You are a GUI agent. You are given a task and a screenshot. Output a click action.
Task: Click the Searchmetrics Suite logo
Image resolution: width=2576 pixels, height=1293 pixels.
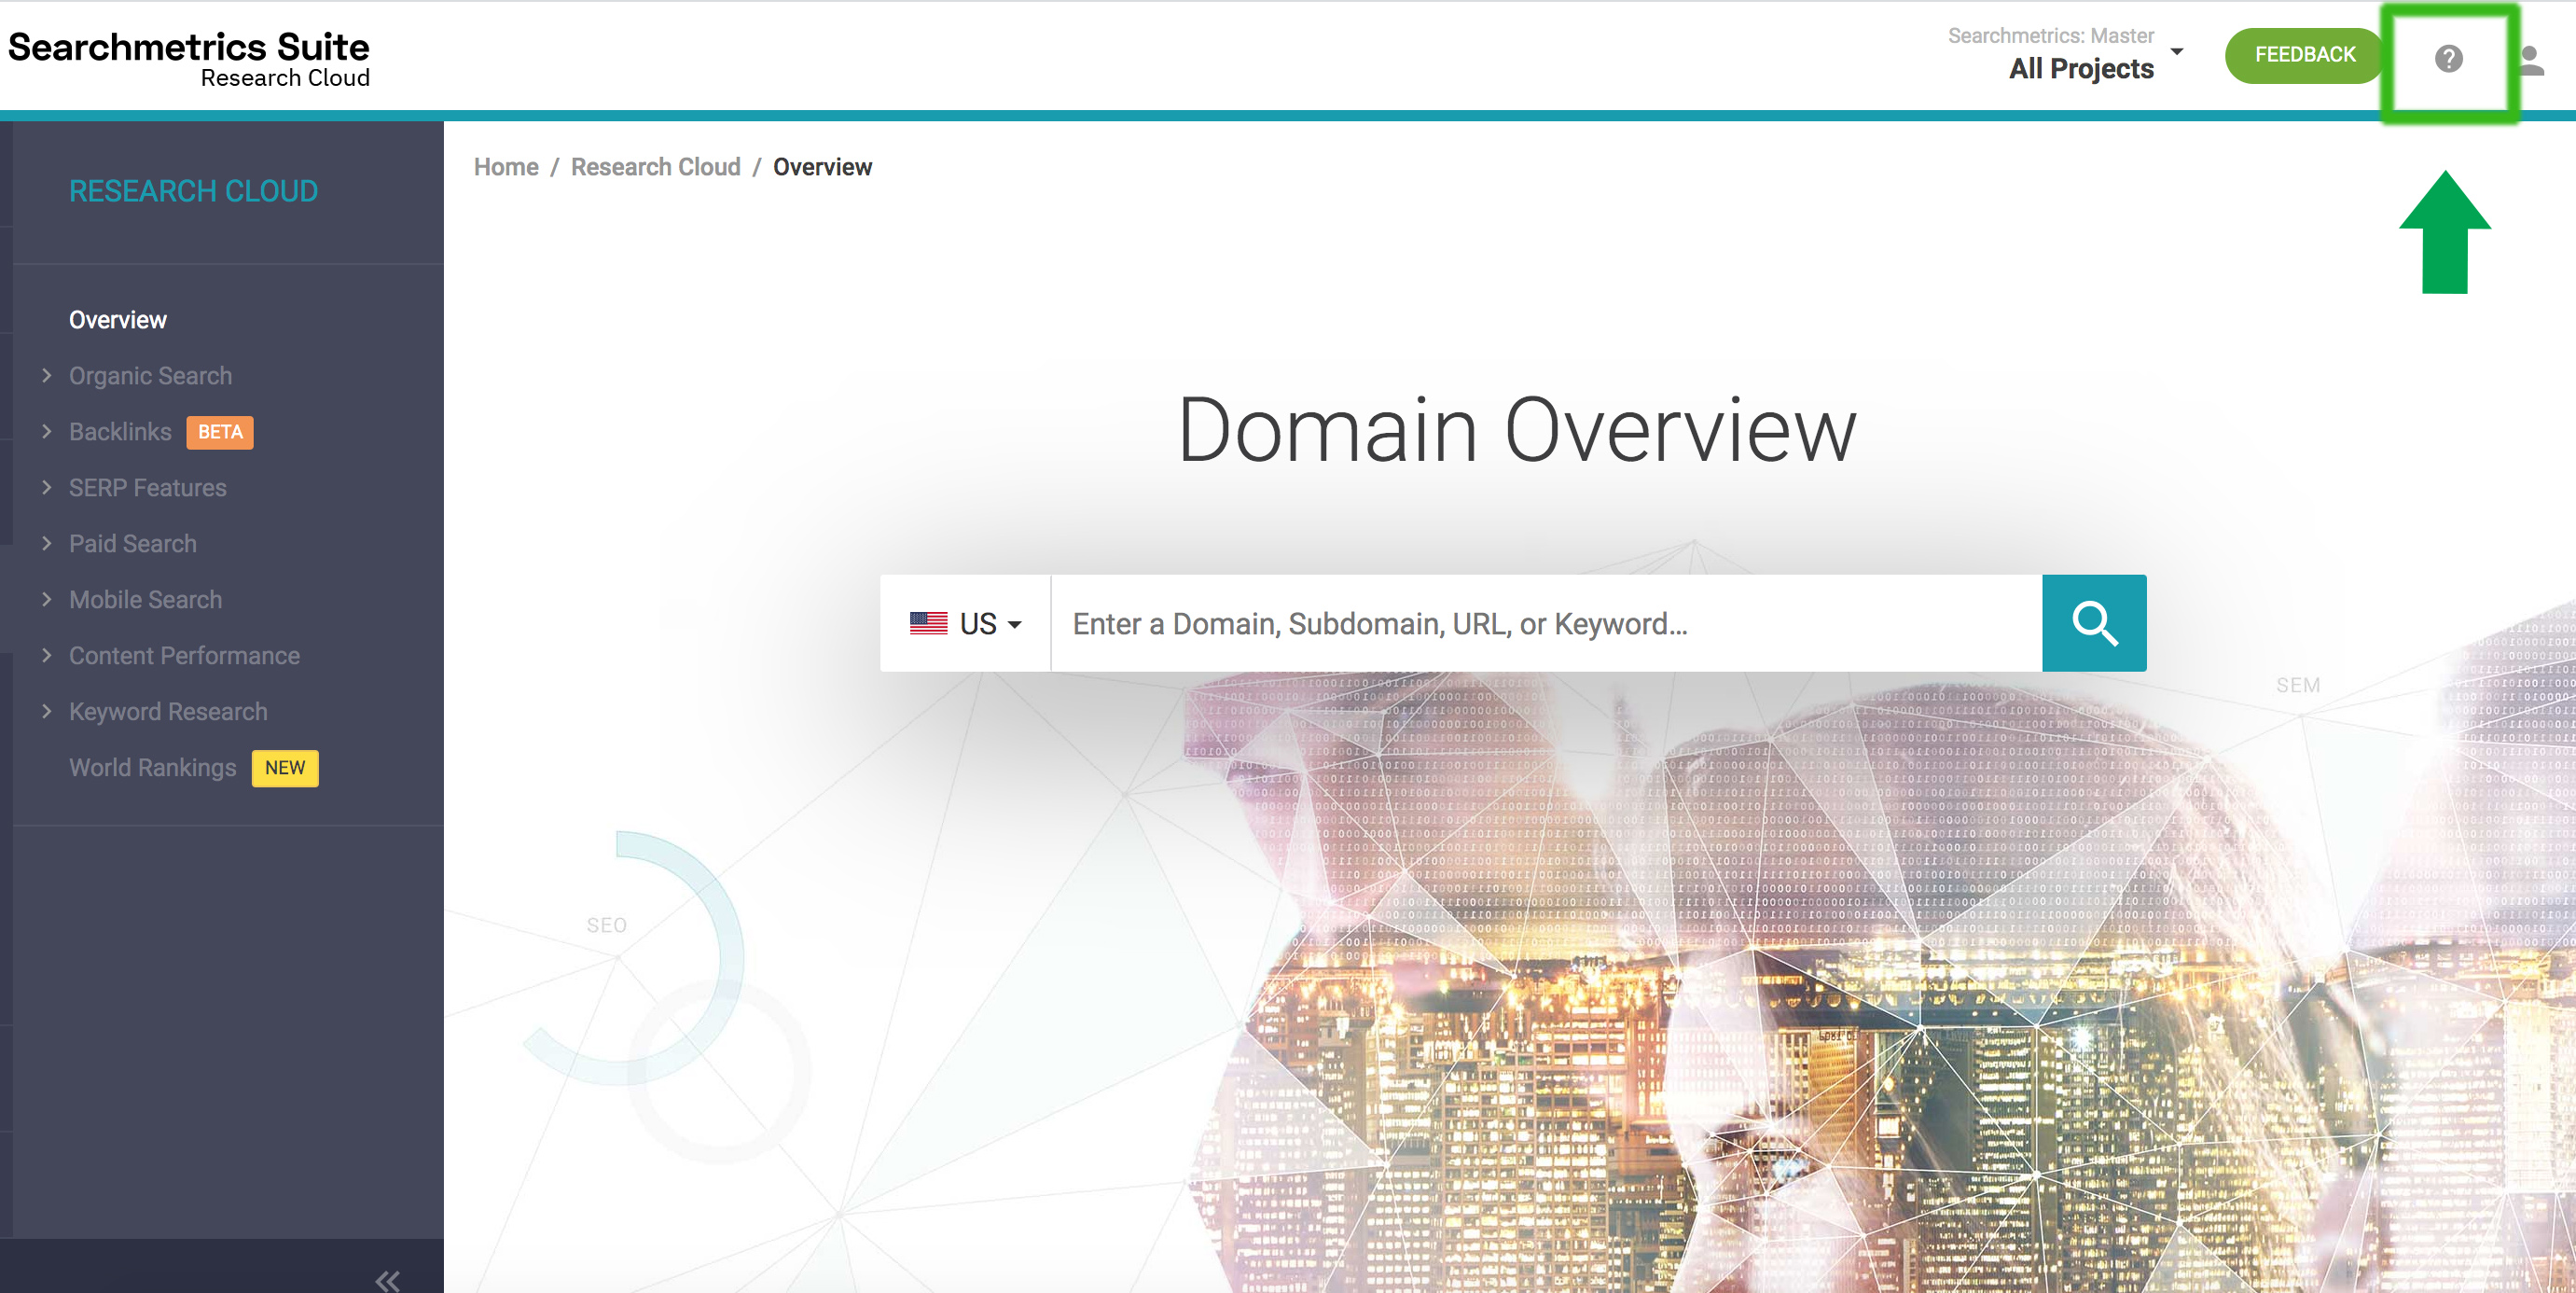189,59
